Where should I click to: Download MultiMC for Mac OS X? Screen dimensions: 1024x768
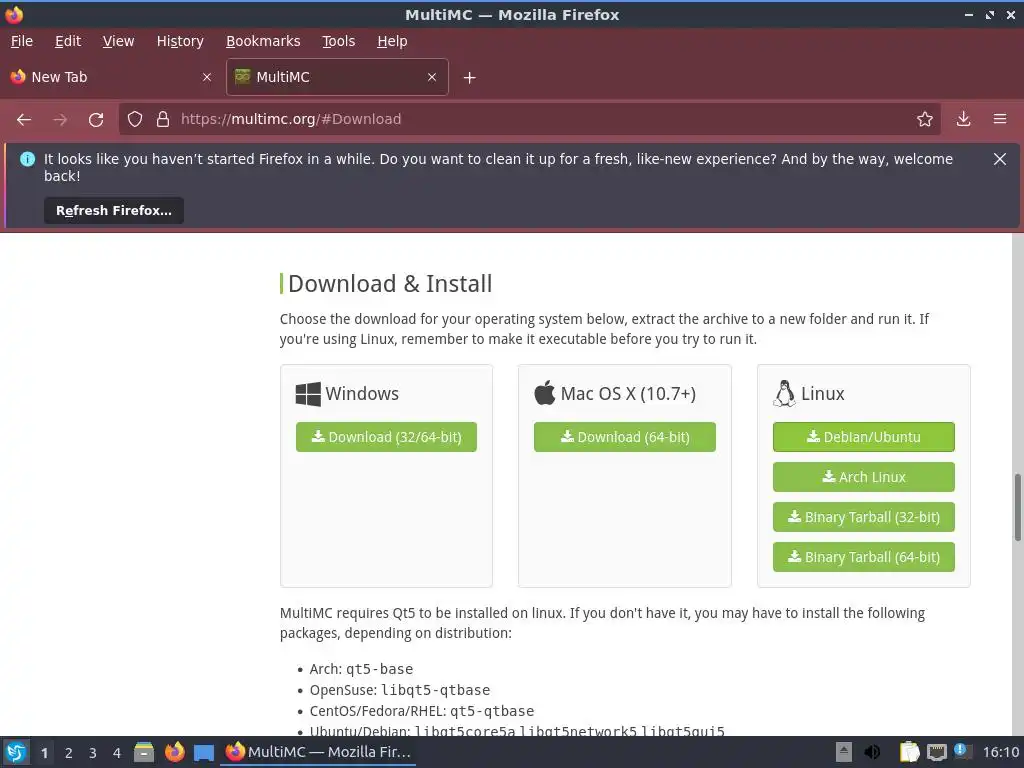pos(624,437)
